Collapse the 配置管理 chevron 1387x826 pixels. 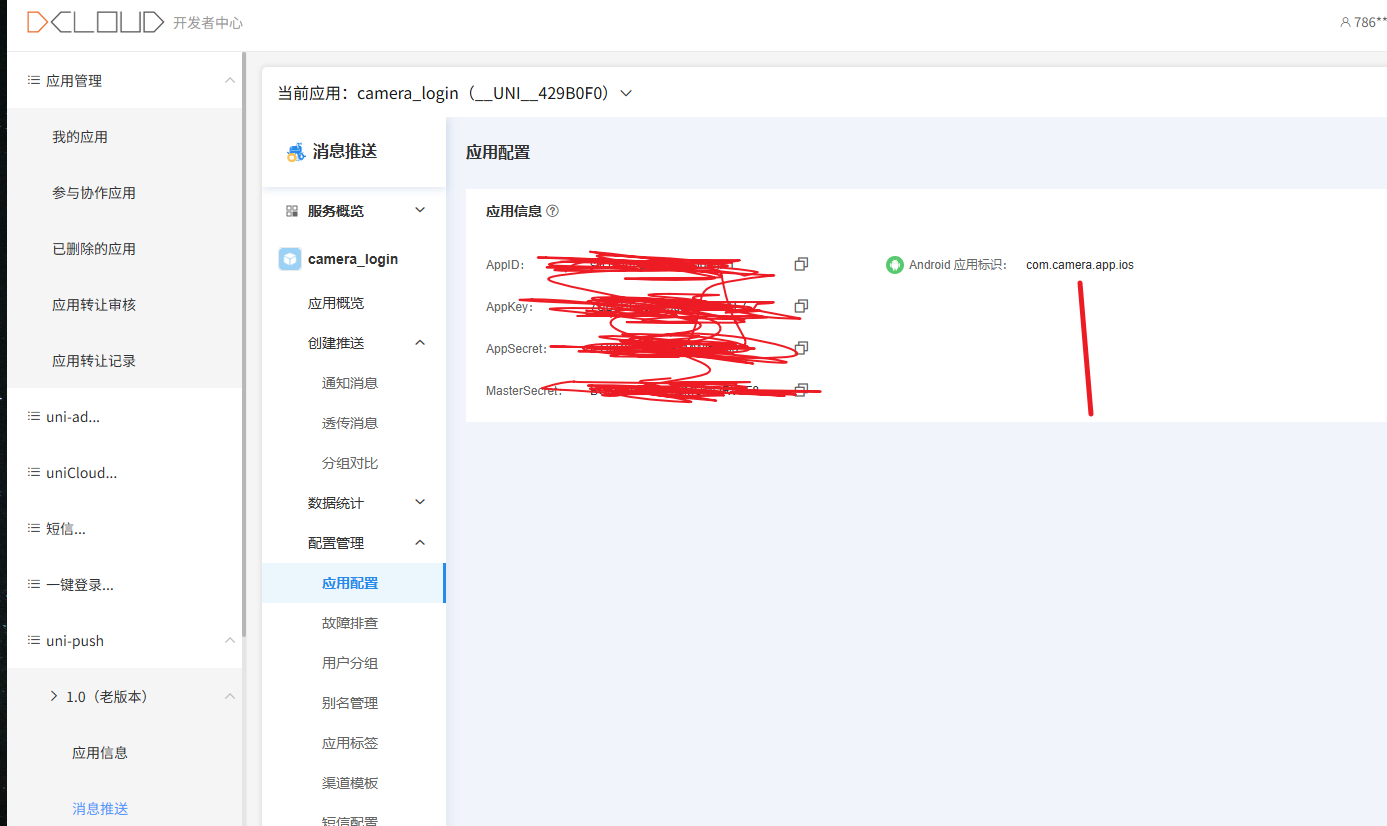click(x=420, y=542)
